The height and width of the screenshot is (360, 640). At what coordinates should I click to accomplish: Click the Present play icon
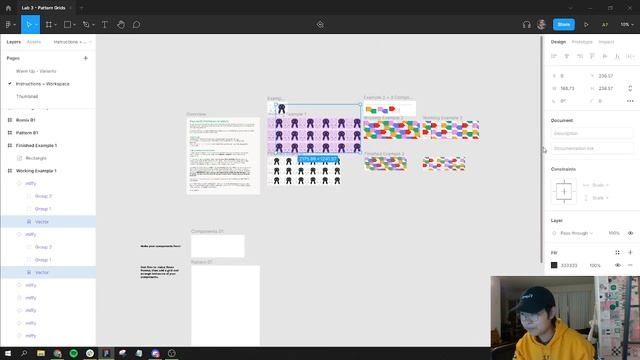pyautogui.click(x=586, y=24)
